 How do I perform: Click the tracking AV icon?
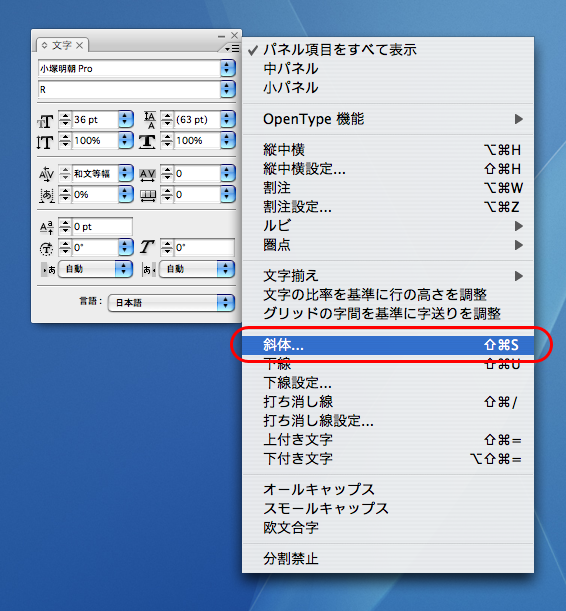coord(148,175)
